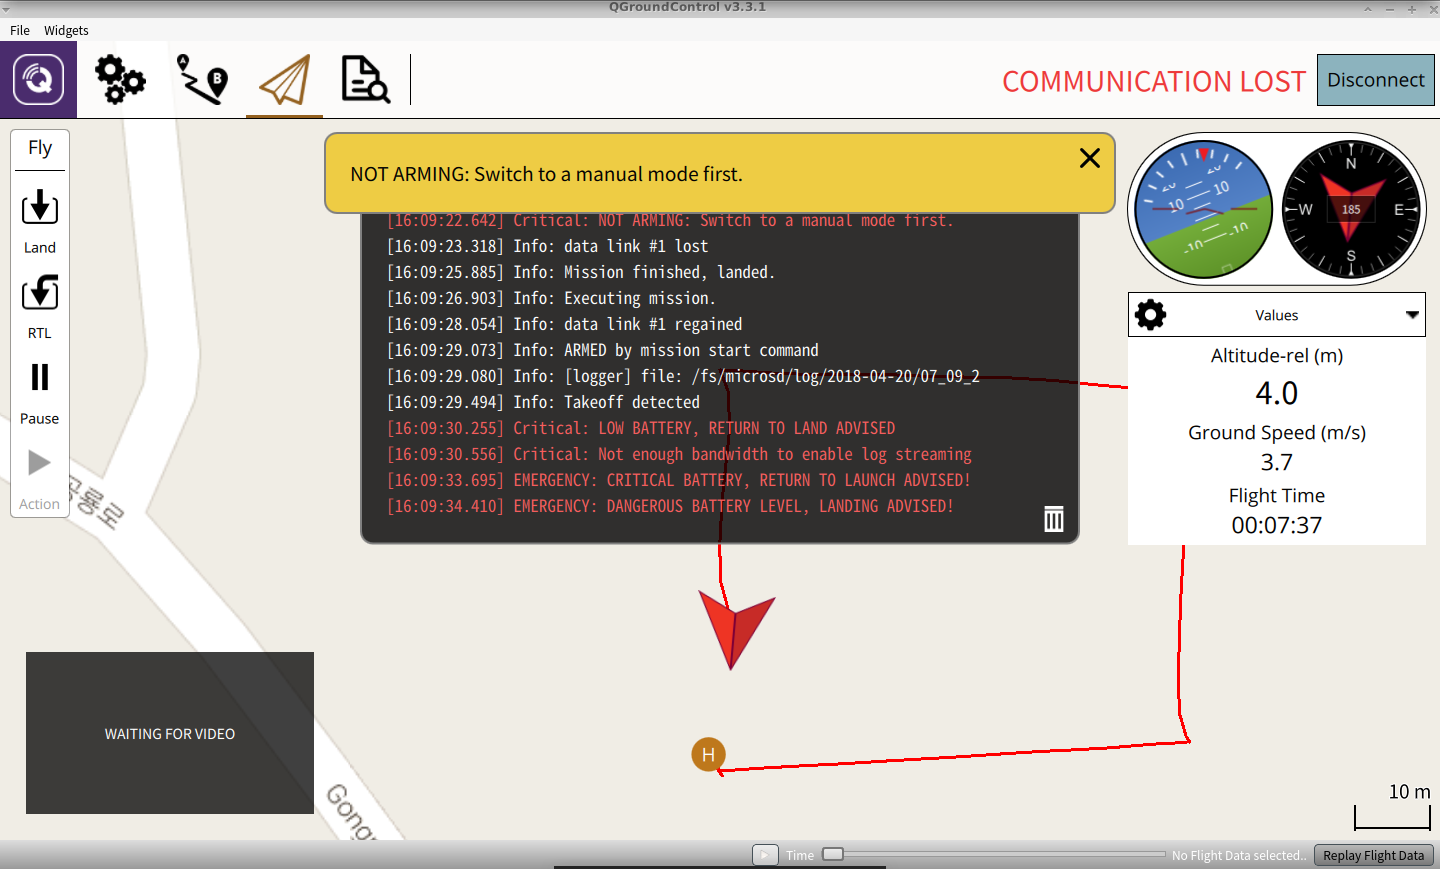Pause the vehicle with Pause icon
The image size is (1440, 869).
point(40,377)
